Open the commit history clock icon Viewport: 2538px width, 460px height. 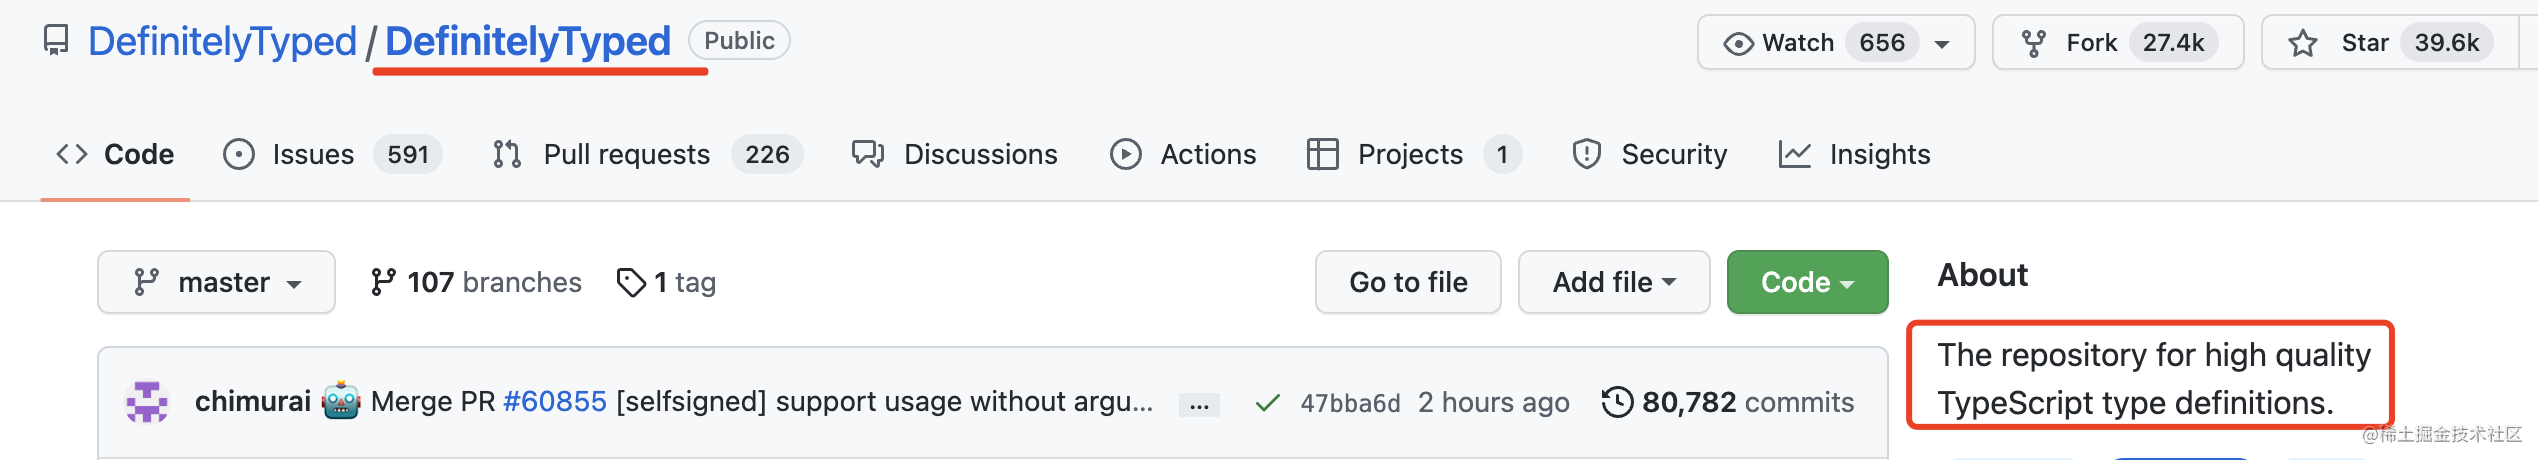(1616, 402)
